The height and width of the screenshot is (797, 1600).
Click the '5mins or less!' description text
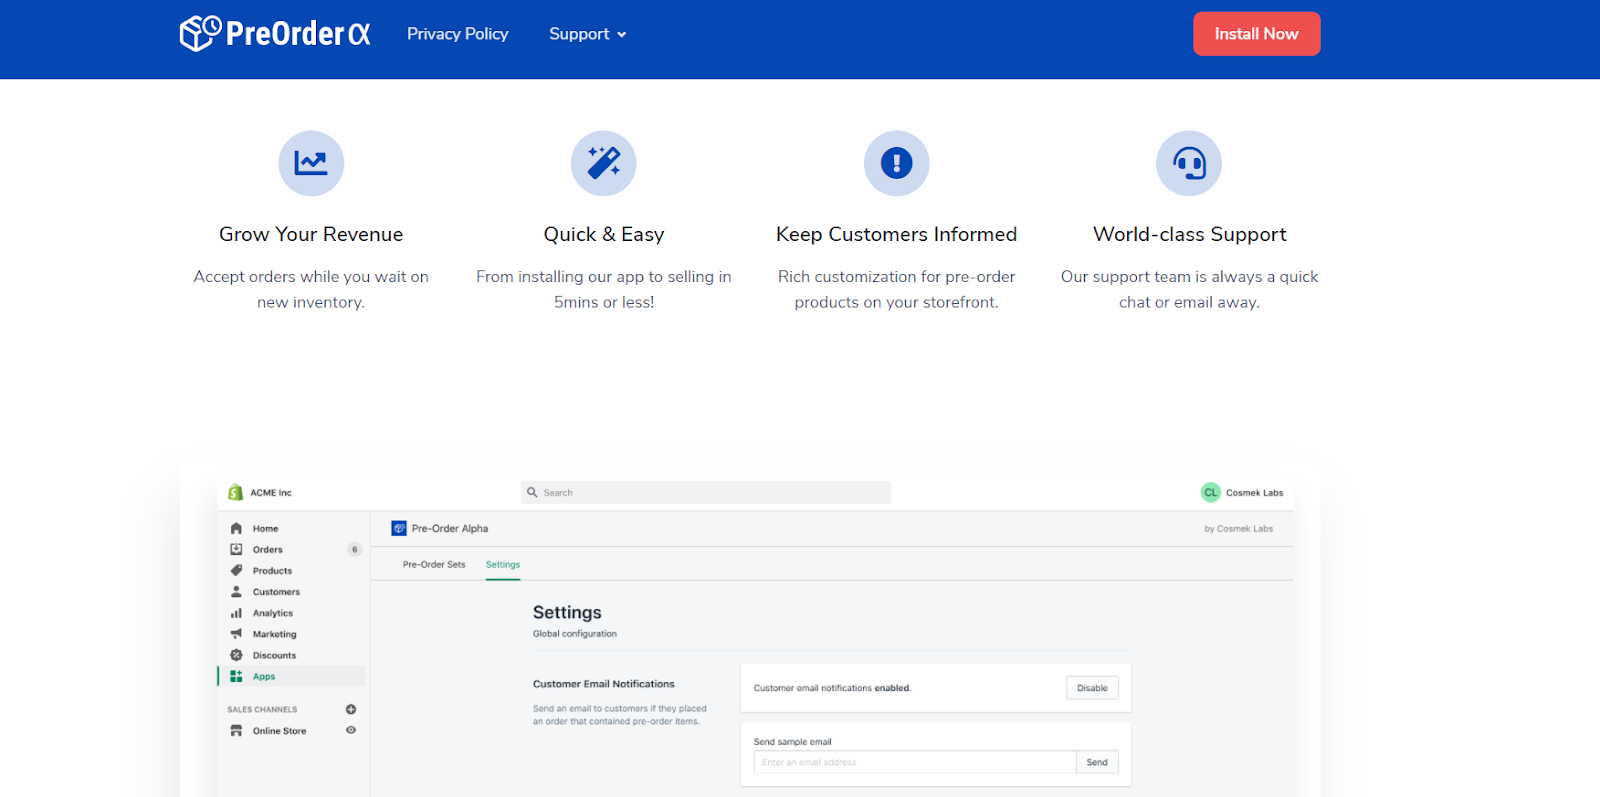pos(604,302)
